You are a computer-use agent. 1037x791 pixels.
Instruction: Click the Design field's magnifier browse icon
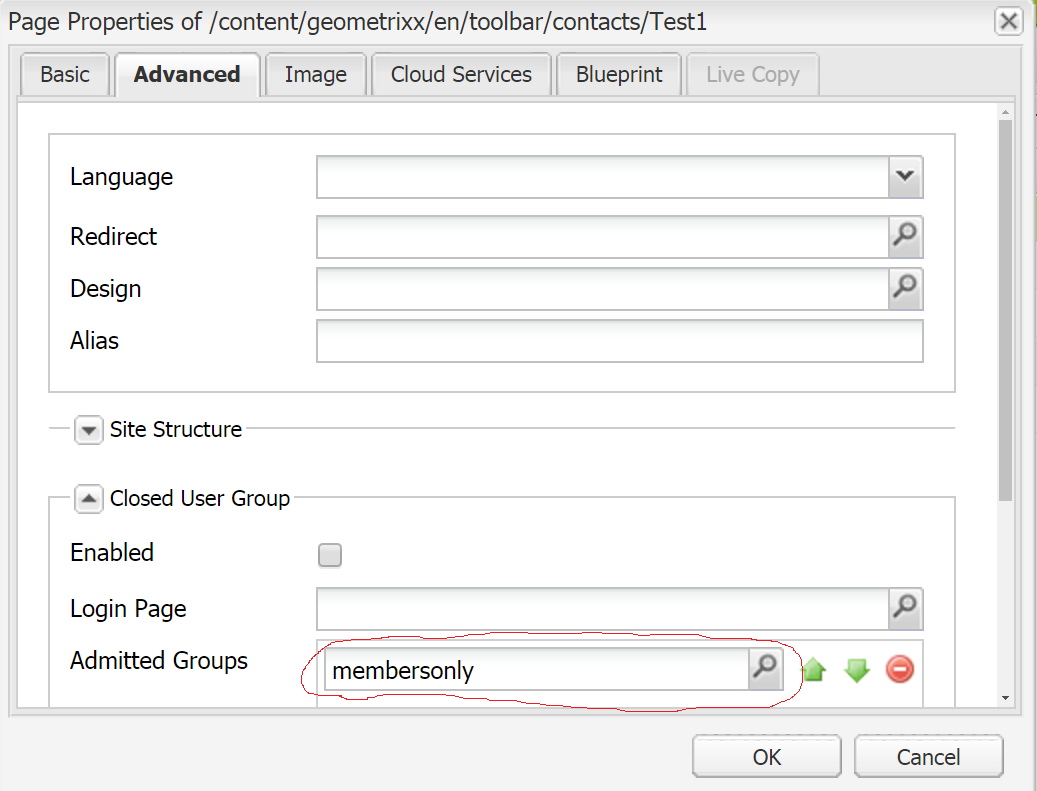[905, 289]
